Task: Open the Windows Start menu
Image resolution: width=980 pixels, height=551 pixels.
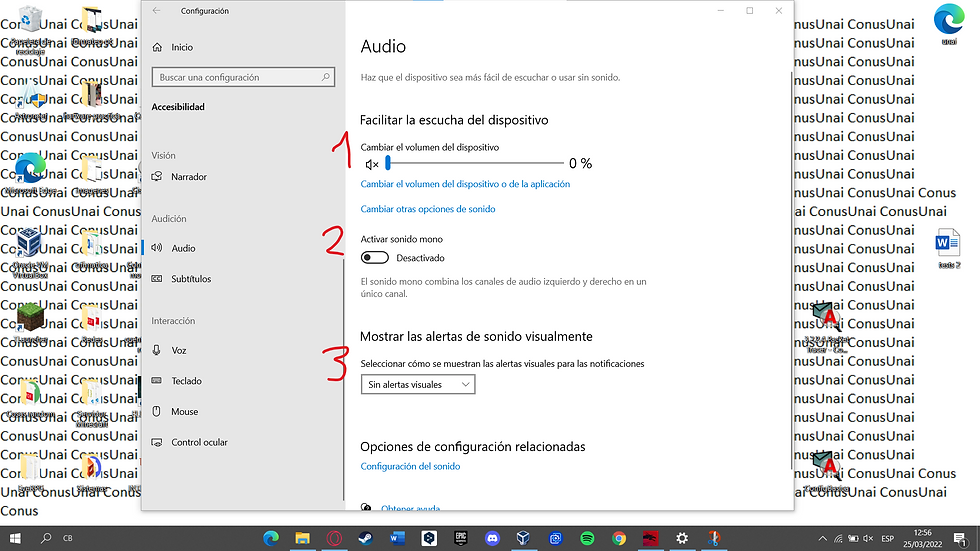Action: pyautogui.click(x=15, y=538)
